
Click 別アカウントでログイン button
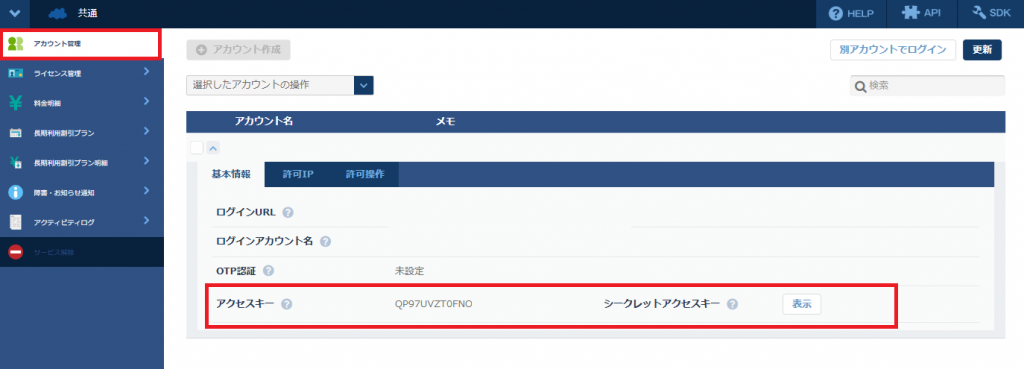tap(893, 50)
